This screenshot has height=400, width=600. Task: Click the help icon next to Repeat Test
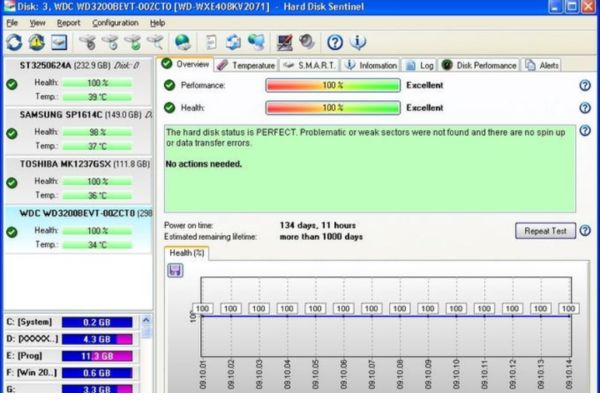585,230
